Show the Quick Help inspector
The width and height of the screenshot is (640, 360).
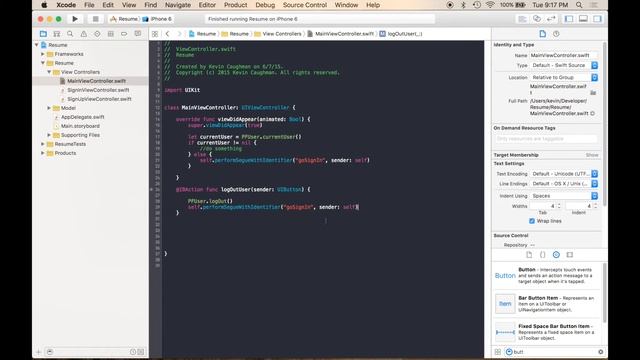click(x=556, y=34)
